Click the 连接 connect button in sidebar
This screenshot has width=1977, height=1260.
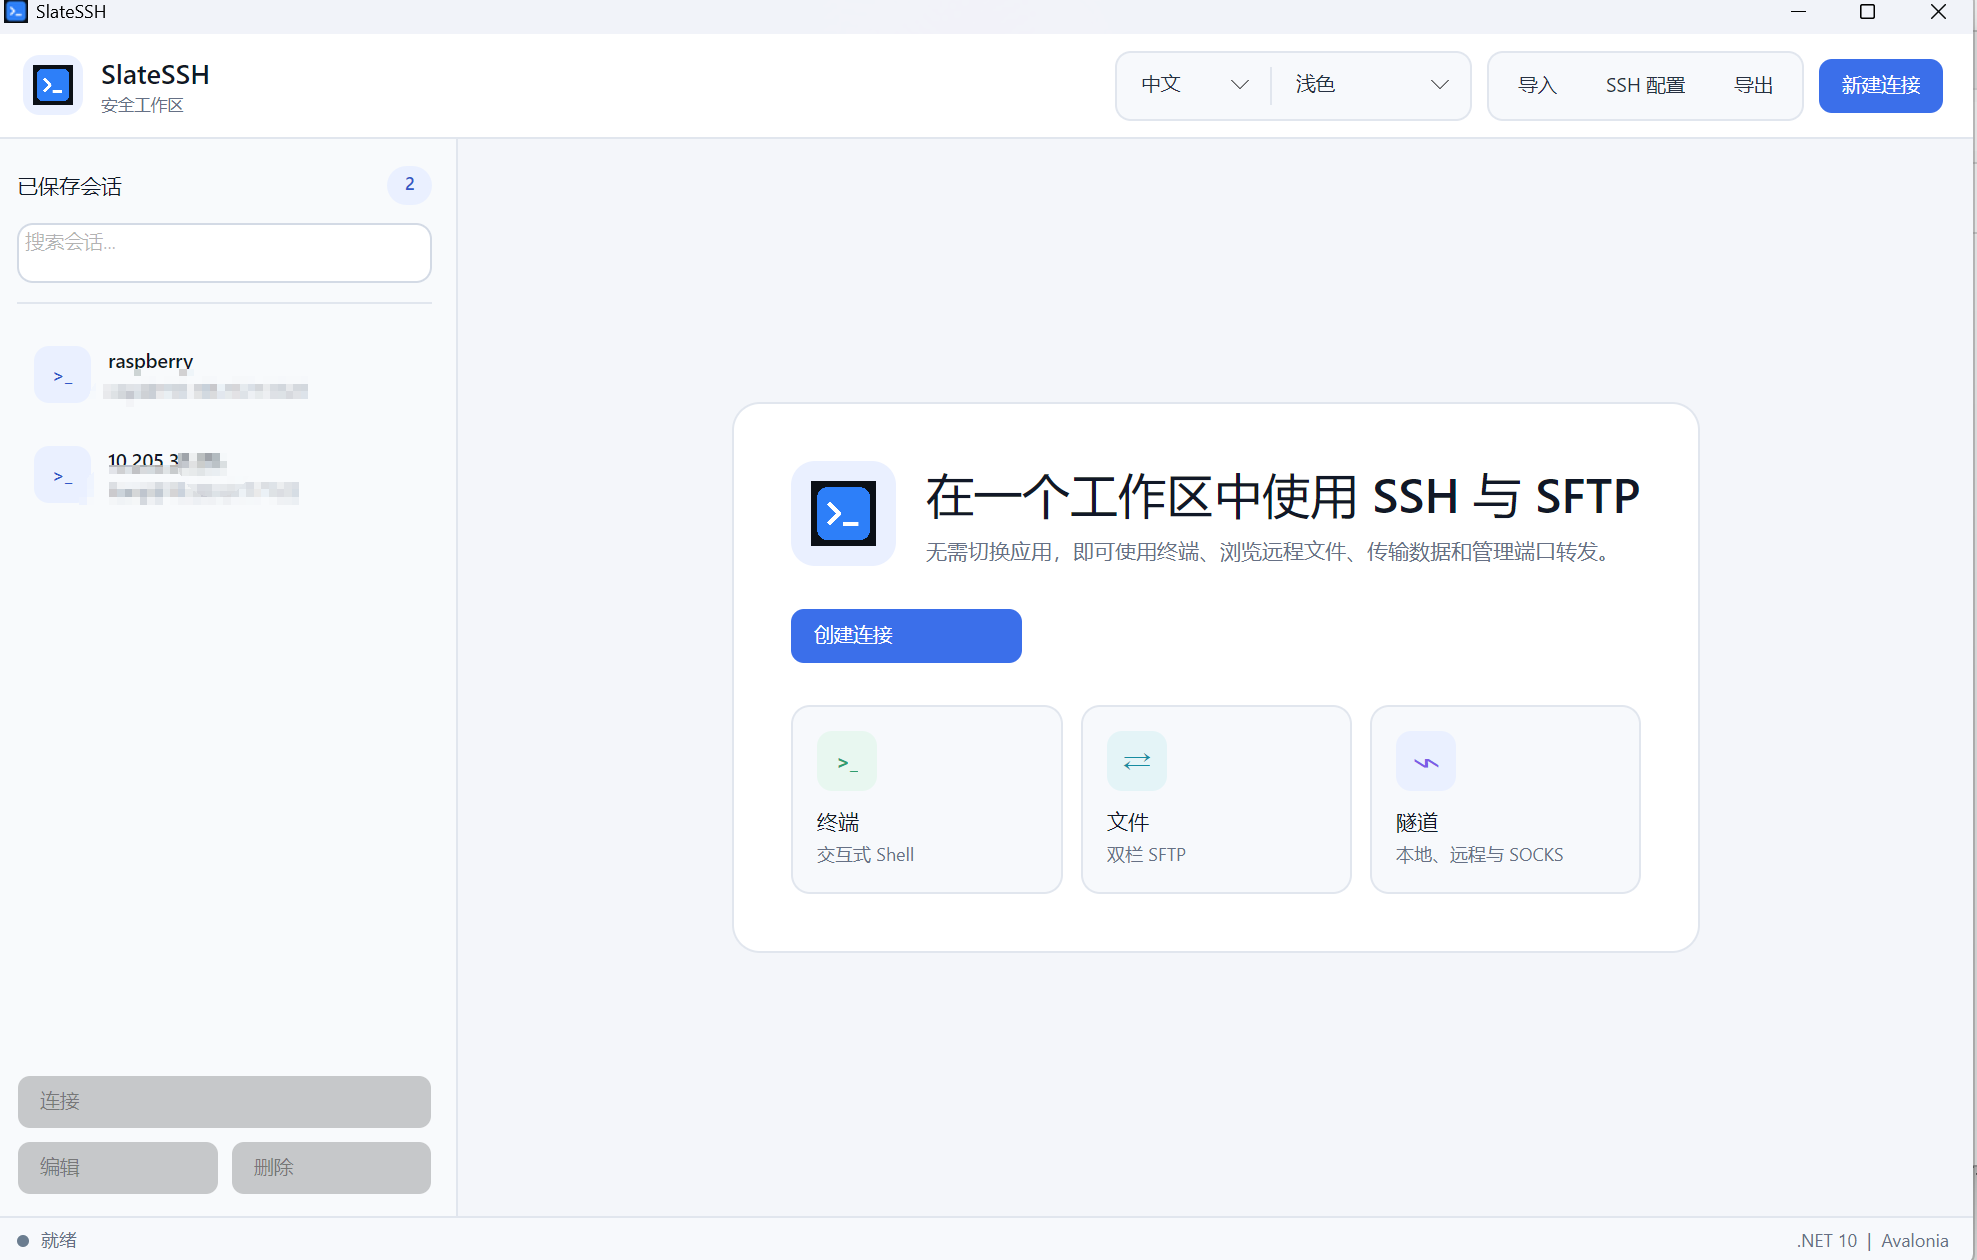pos(224,1102)
